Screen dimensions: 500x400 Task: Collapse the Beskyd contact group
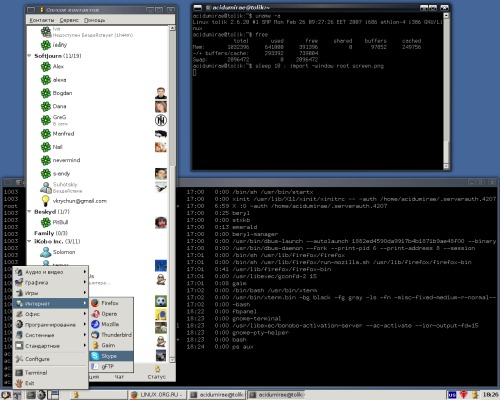pos(29,212)
